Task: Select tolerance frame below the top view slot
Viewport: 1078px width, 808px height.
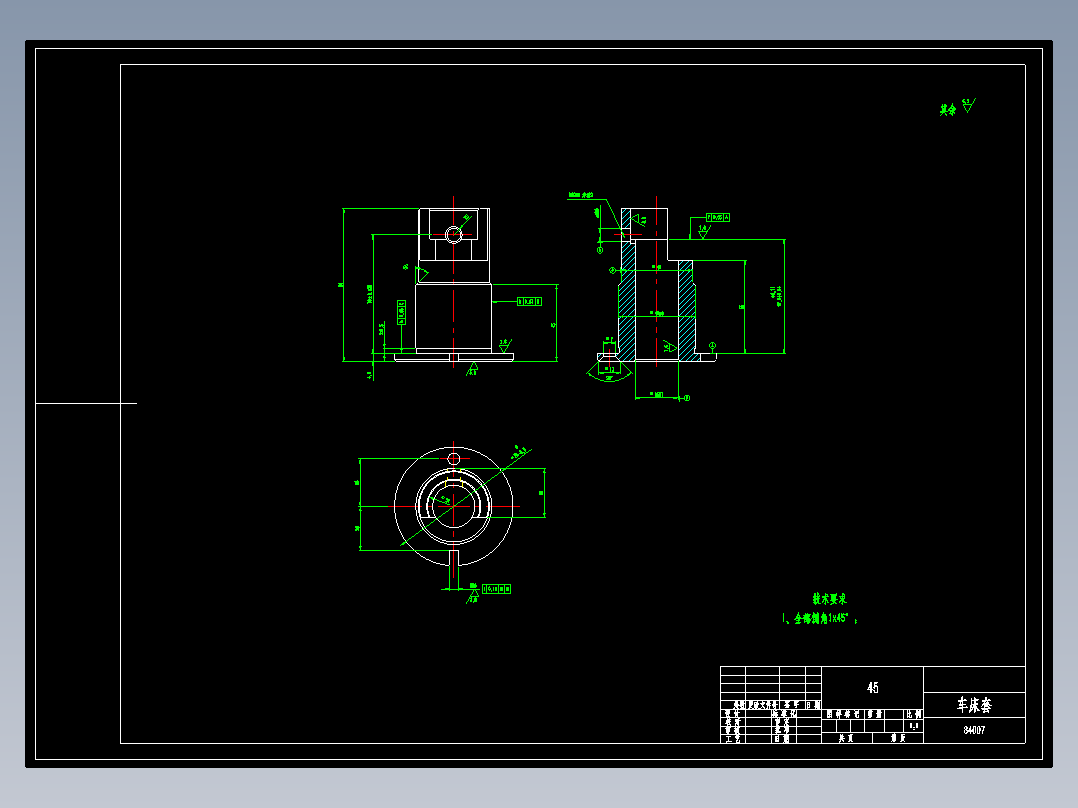Action: 496,589
